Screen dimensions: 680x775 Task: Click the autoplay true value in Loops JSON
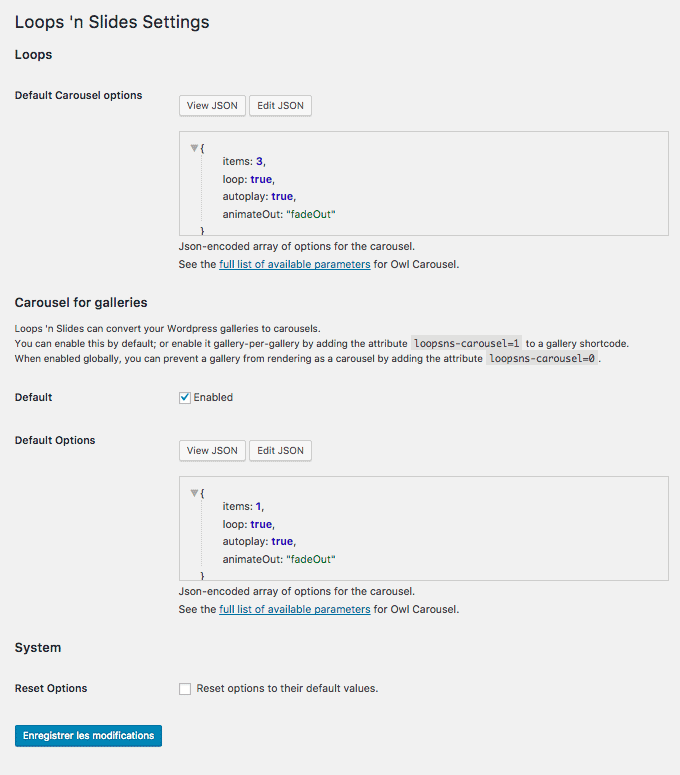(x=282, y=196)
